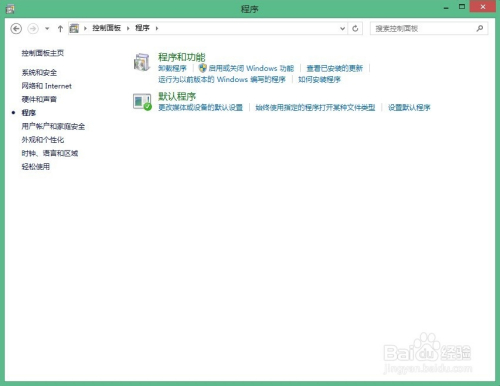Screen dimensions: 500x386
Task: Go up one level with the Up arrow
Action: [x=60, y=29]
